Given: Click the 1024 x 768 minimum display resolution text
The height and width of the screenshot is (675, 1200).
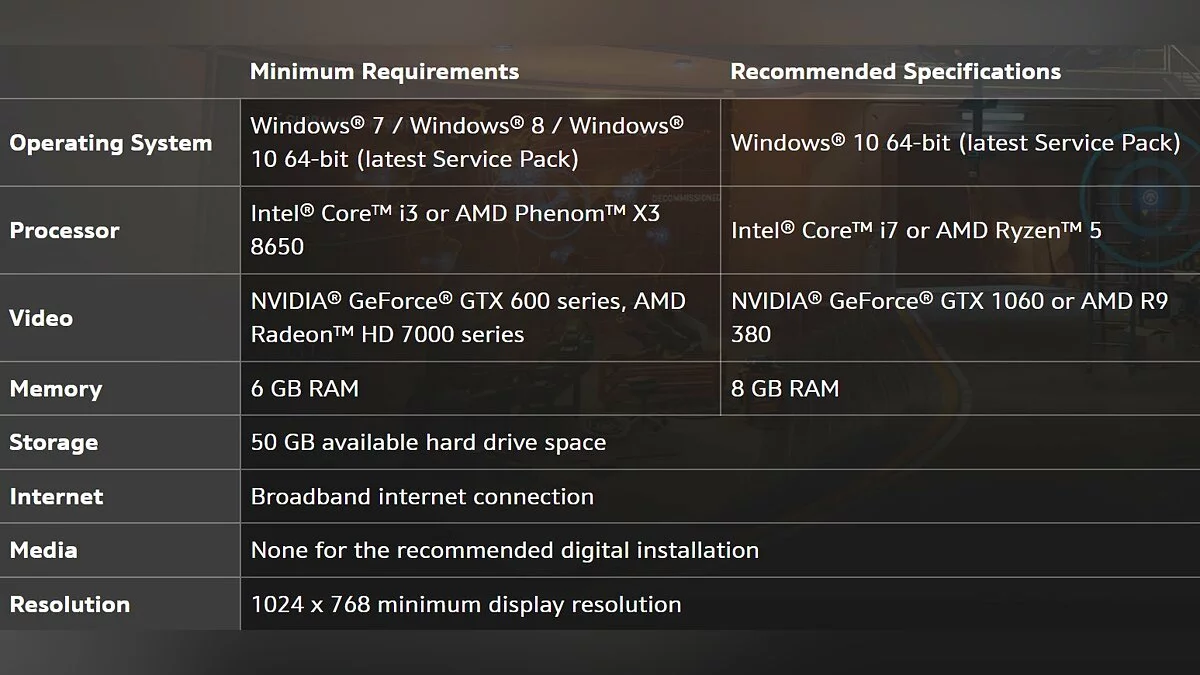Looking at the screenshot, I should point(466,604).
